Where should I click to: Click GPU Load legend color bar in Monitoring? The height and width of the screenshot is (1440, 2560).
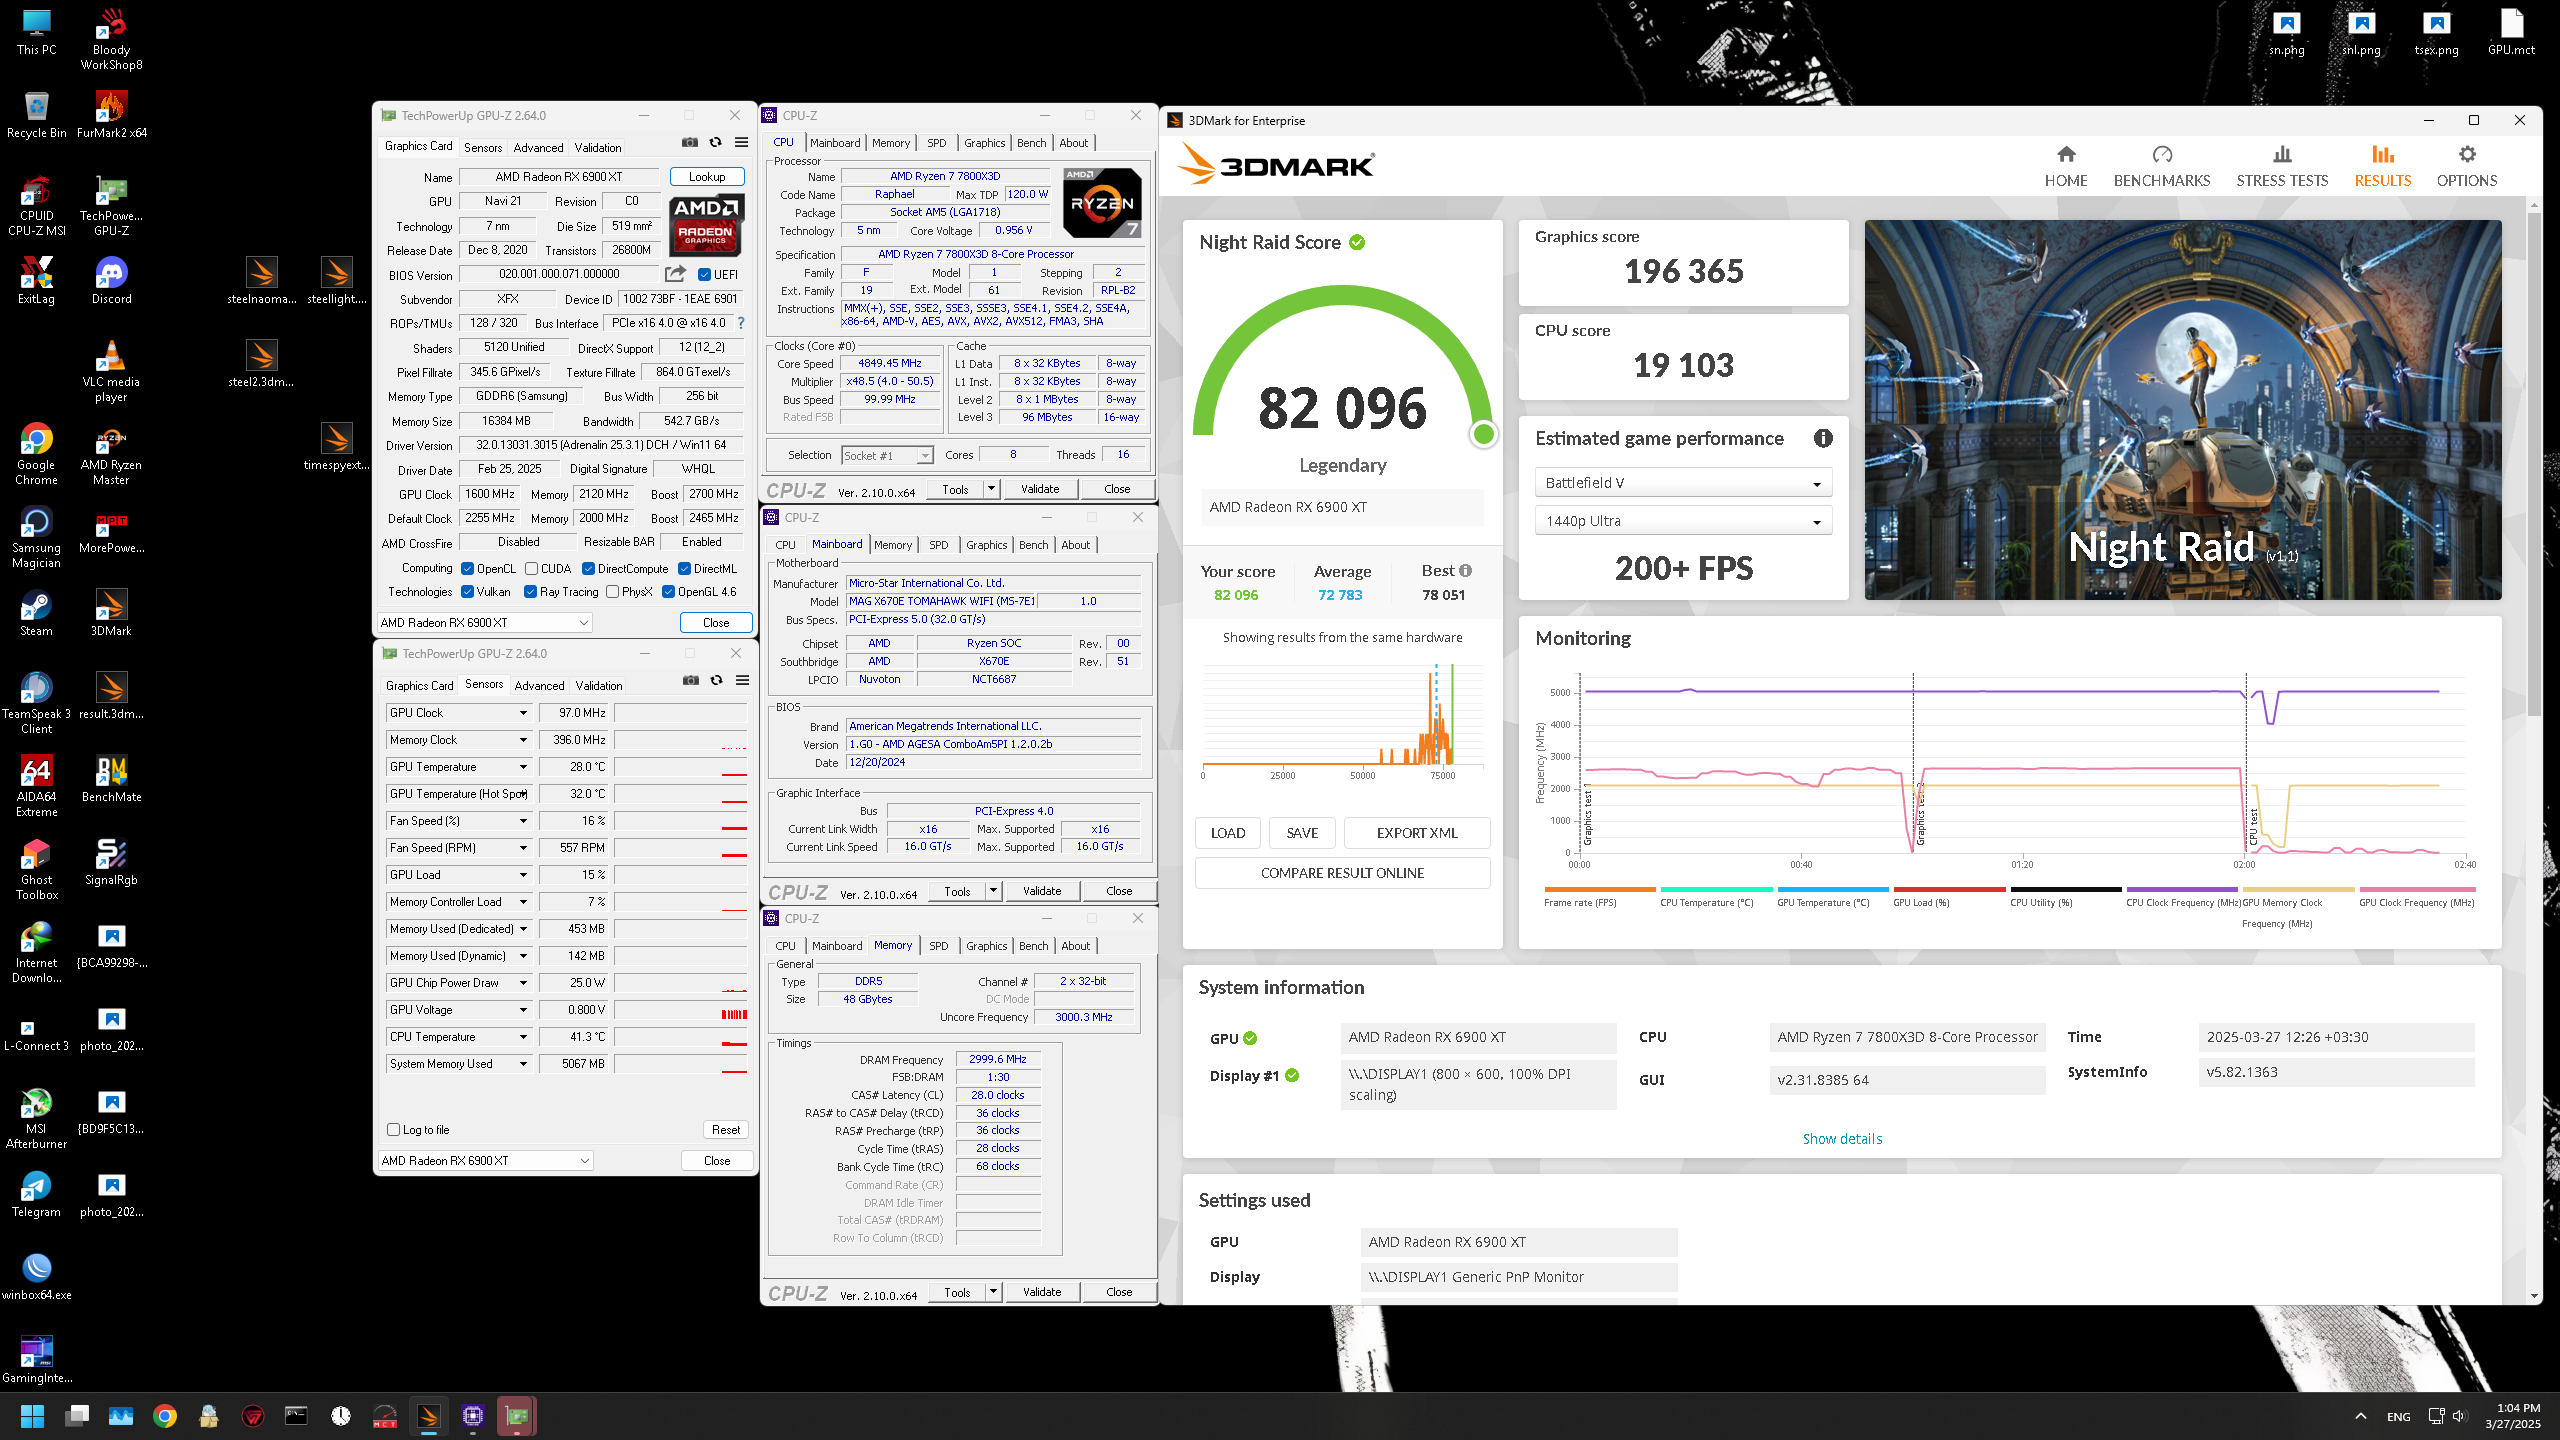1949,889
